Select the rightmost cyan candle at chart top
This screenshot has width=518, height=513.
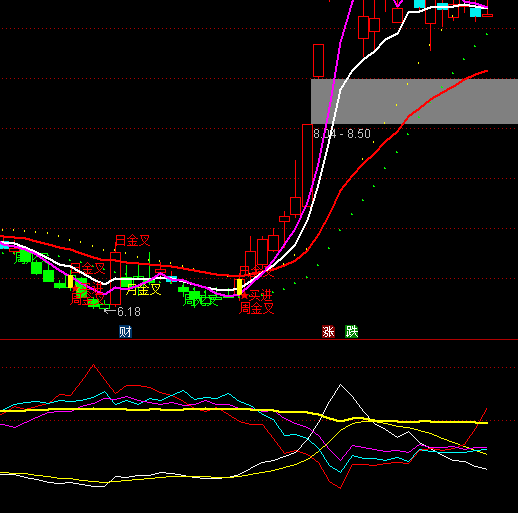click(475, 12)
